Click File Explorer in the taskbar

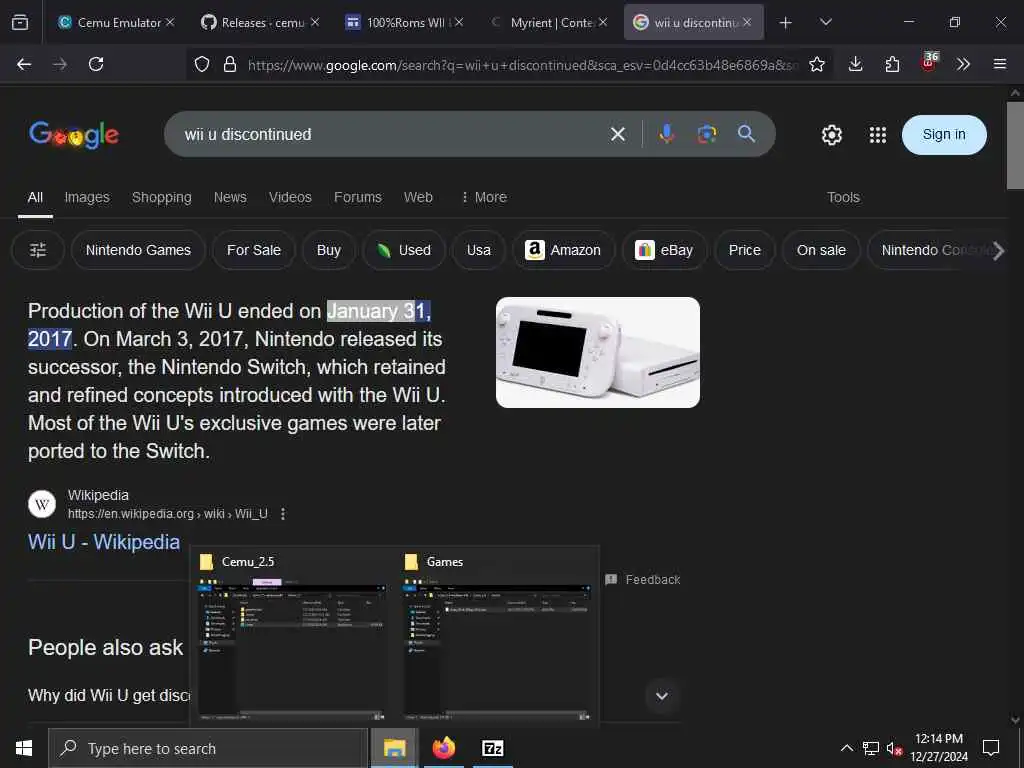pos(394,748)
